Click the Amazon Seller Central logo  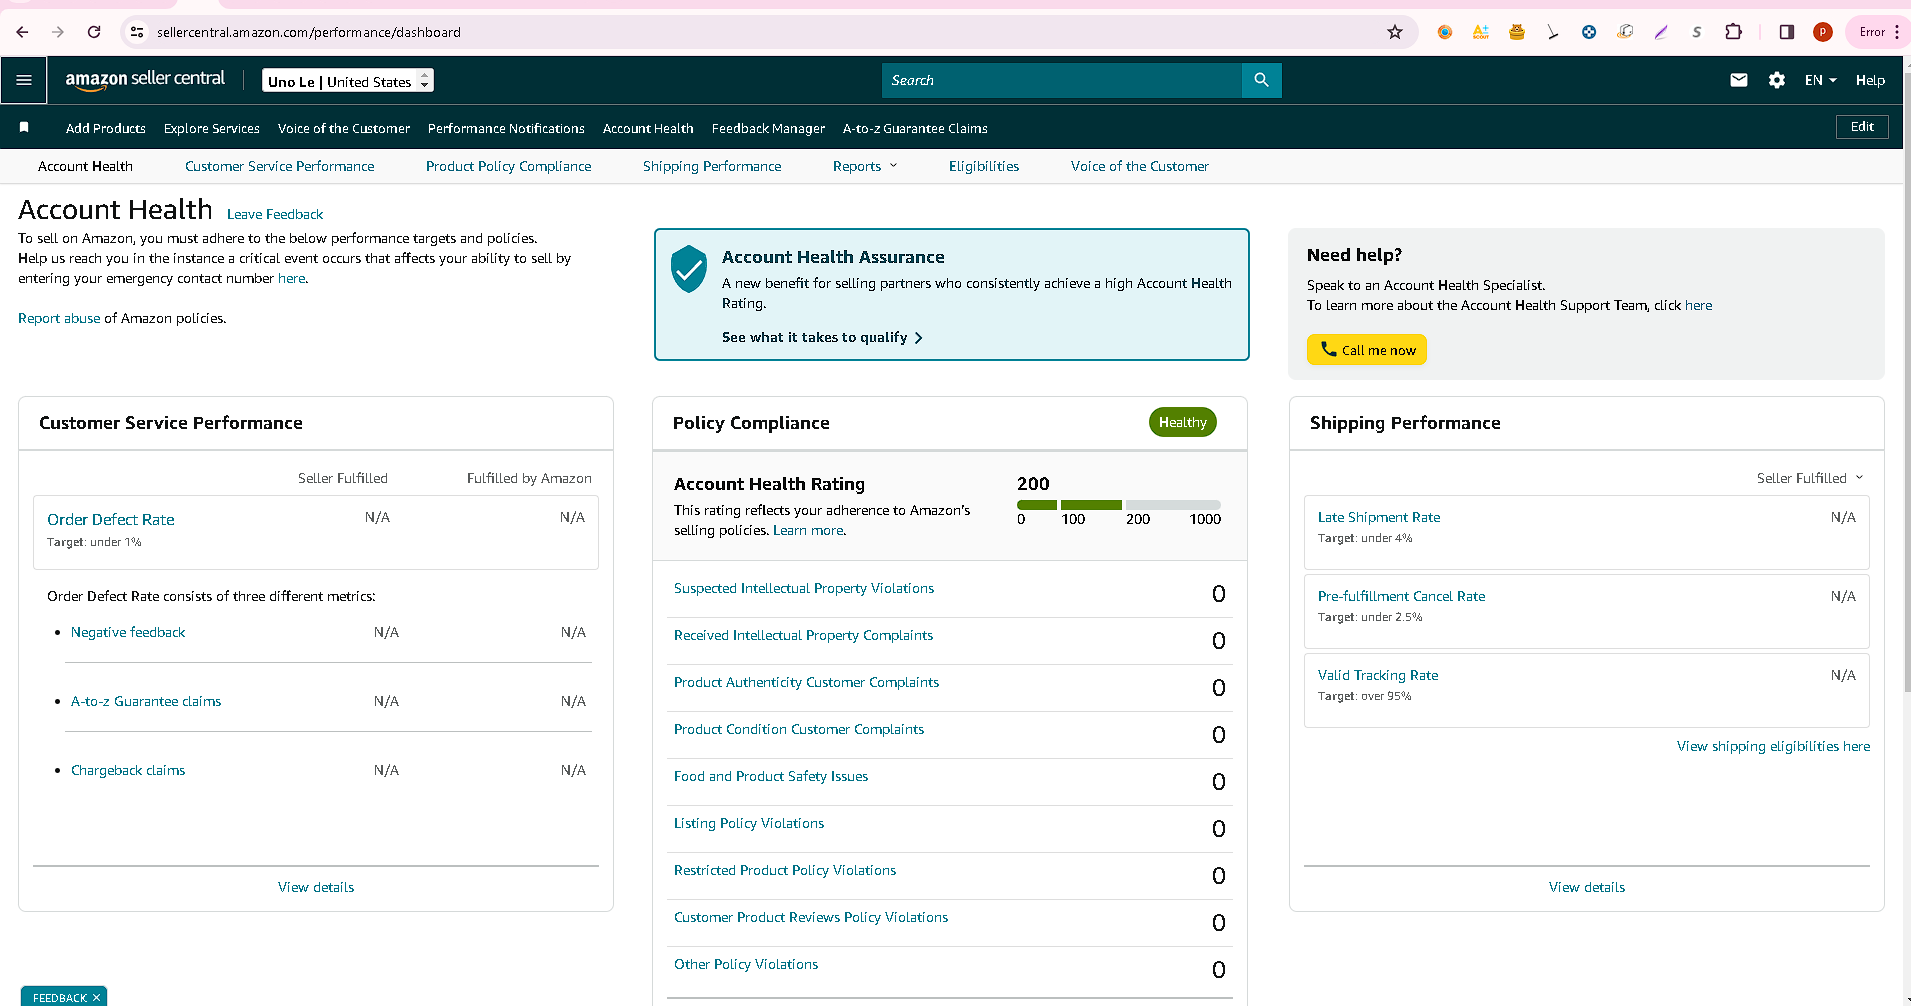(145, 80)
